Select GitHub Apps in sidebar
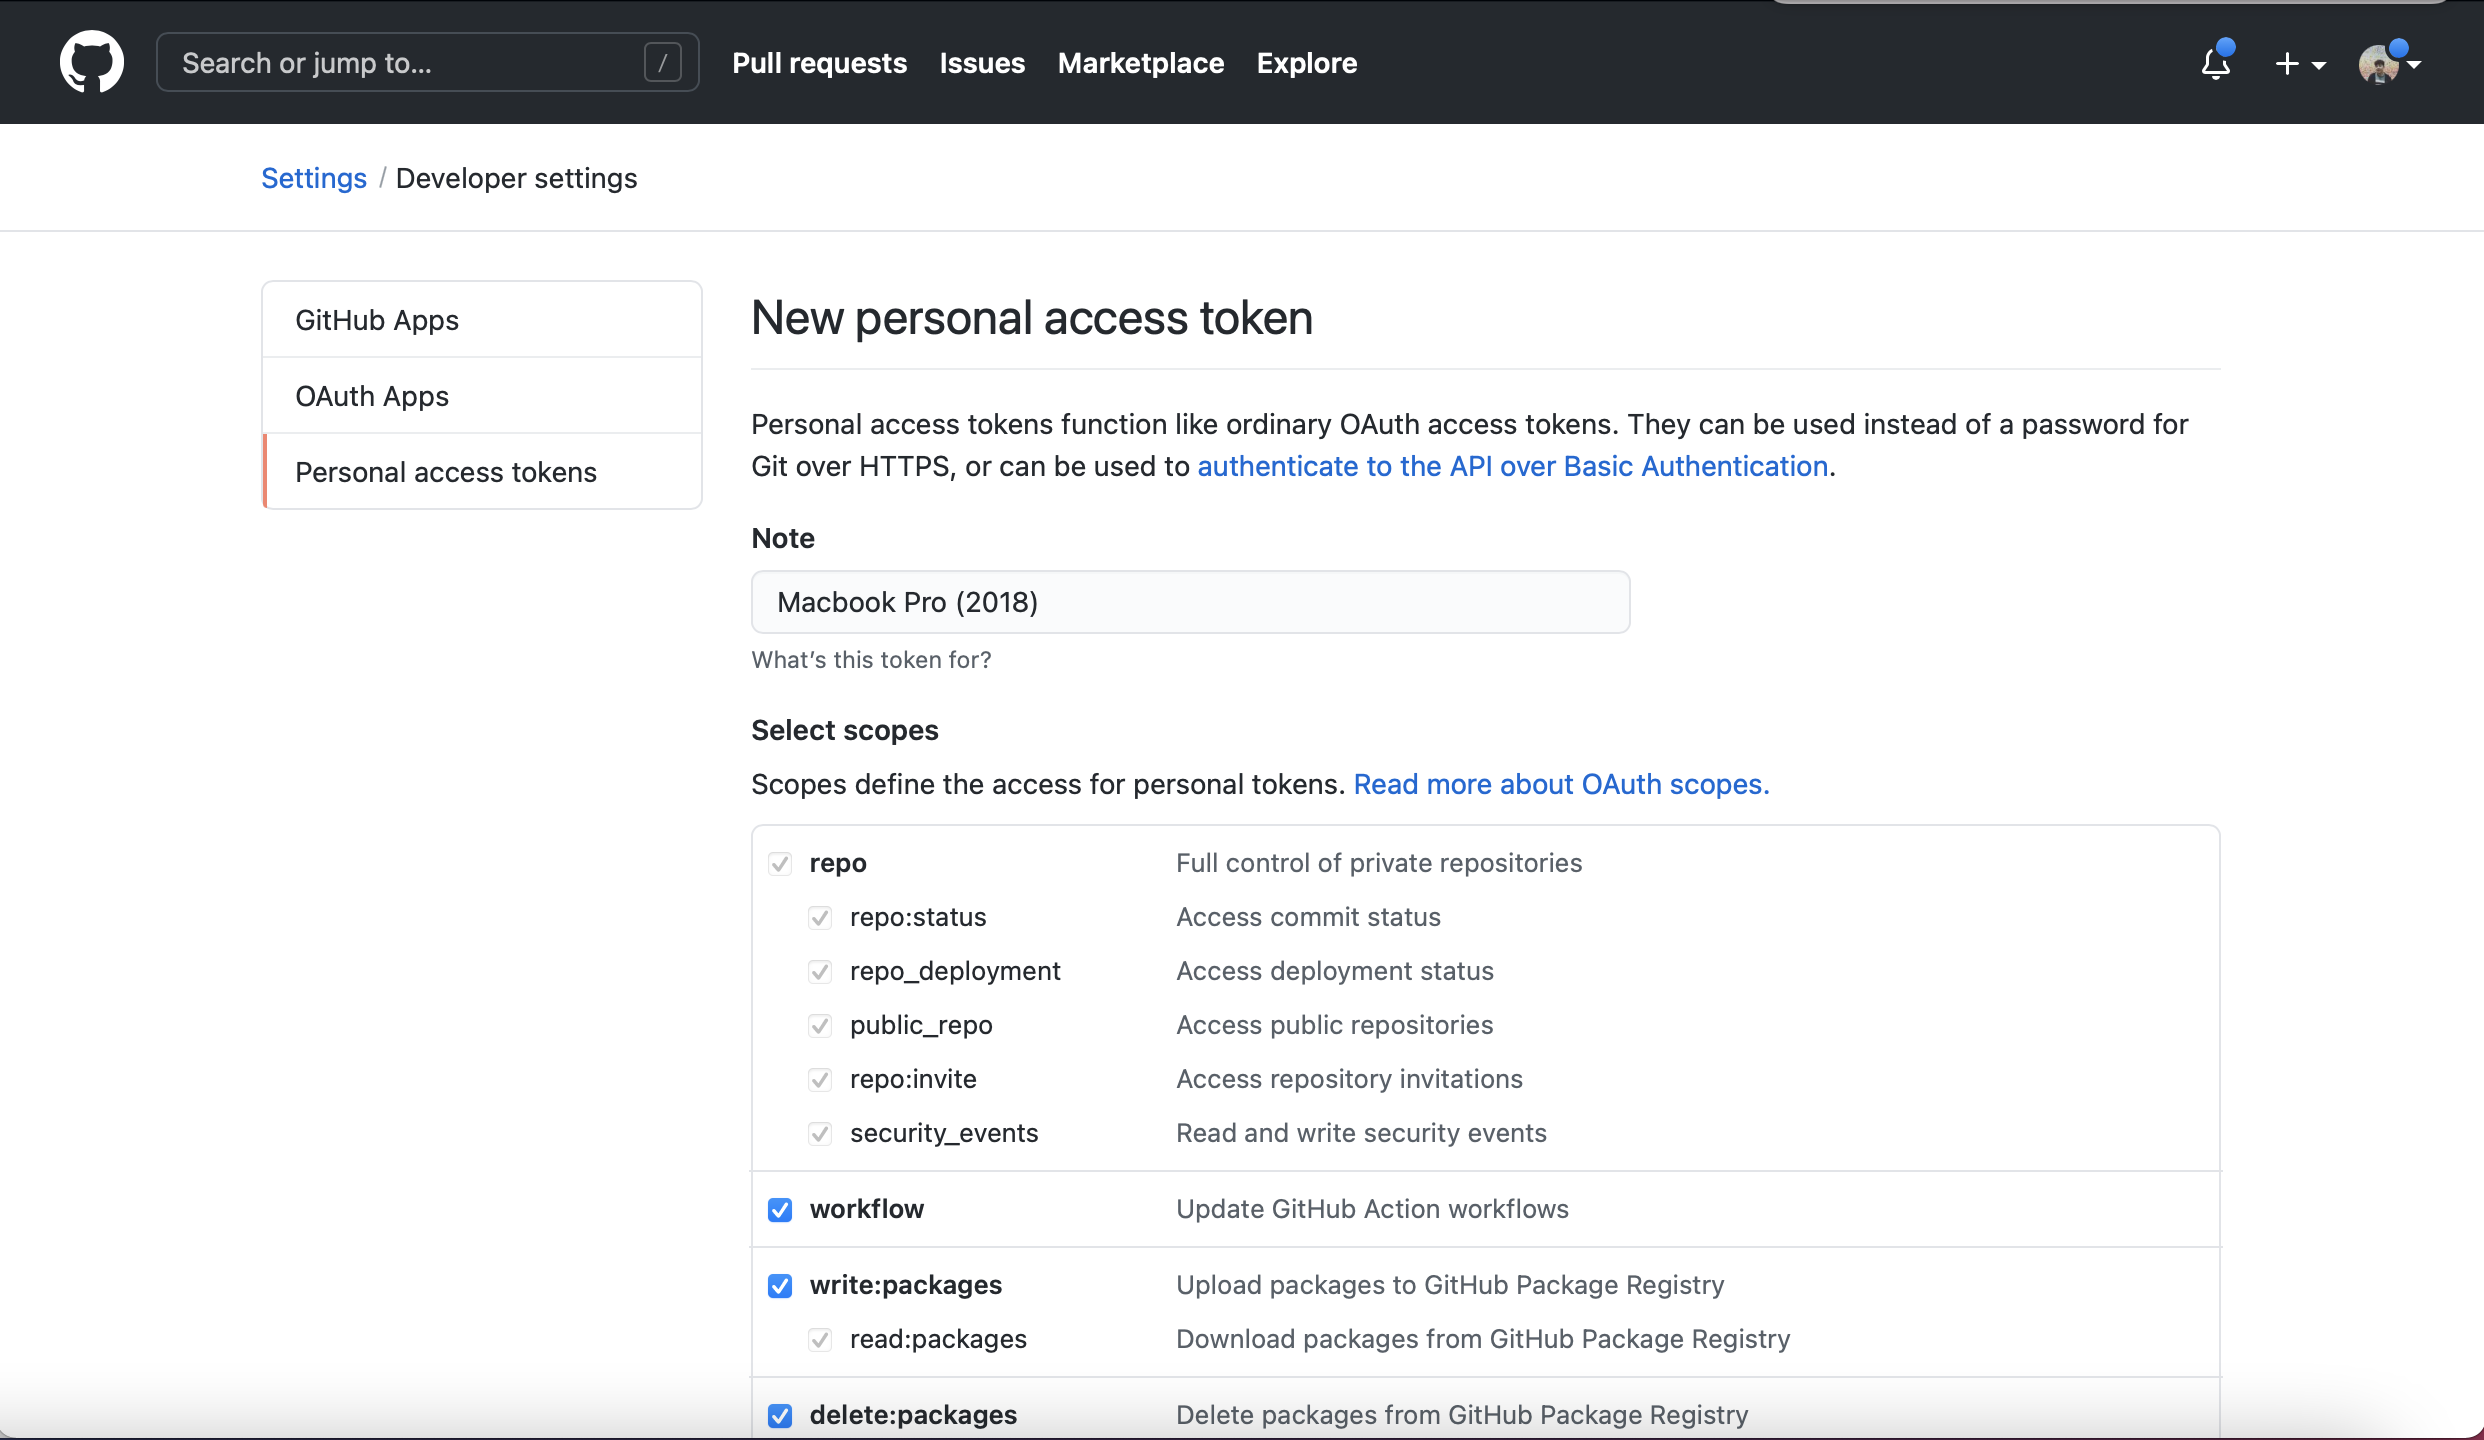The height and width of the screenshot is (1440, 2484). (x=377, y=320)
